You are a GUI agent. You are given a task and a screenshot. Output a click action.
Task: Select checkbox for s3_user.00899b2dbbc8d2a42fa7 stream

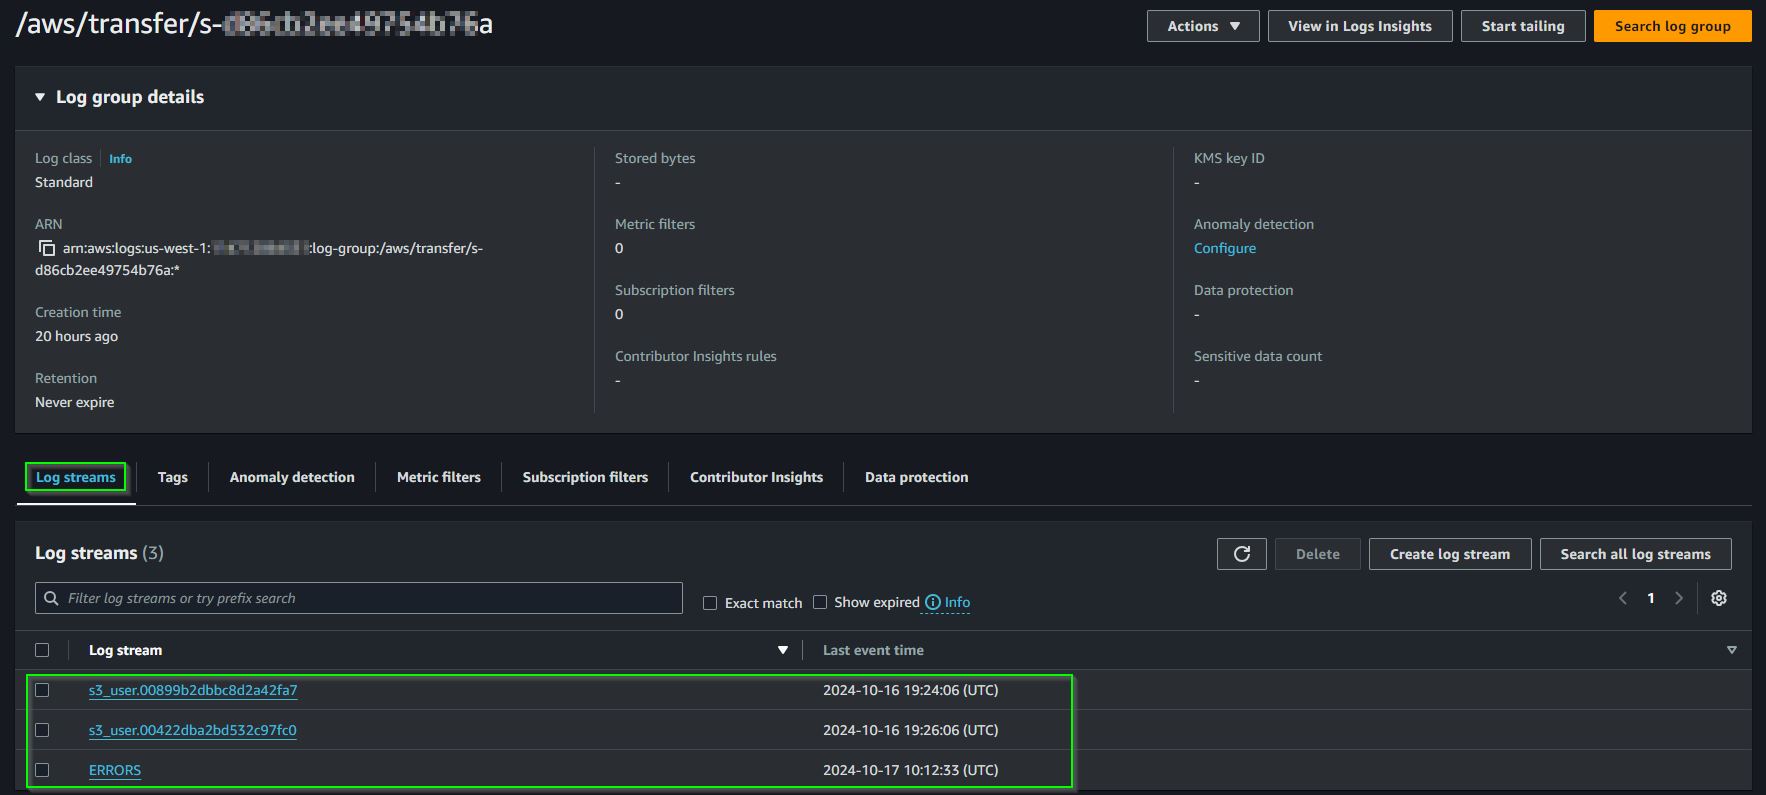[x=42, y=690]
